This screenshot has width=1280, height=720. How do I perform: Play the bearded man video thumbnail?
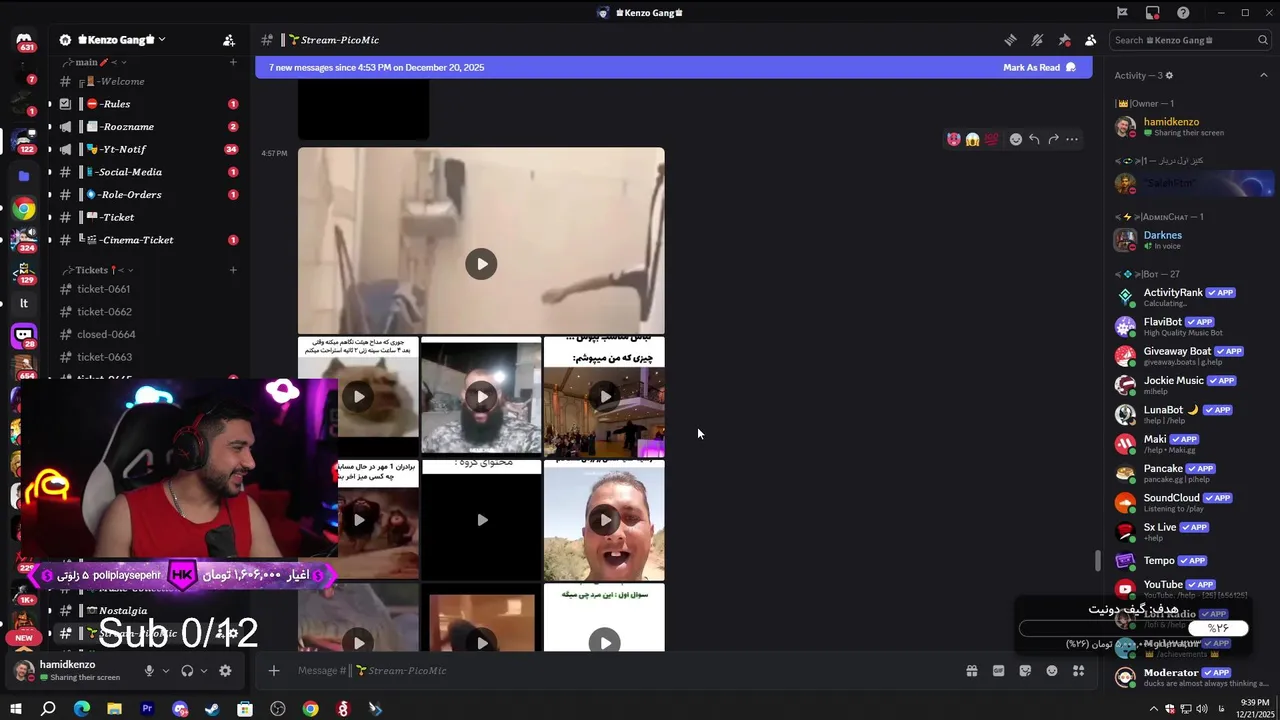481,397
